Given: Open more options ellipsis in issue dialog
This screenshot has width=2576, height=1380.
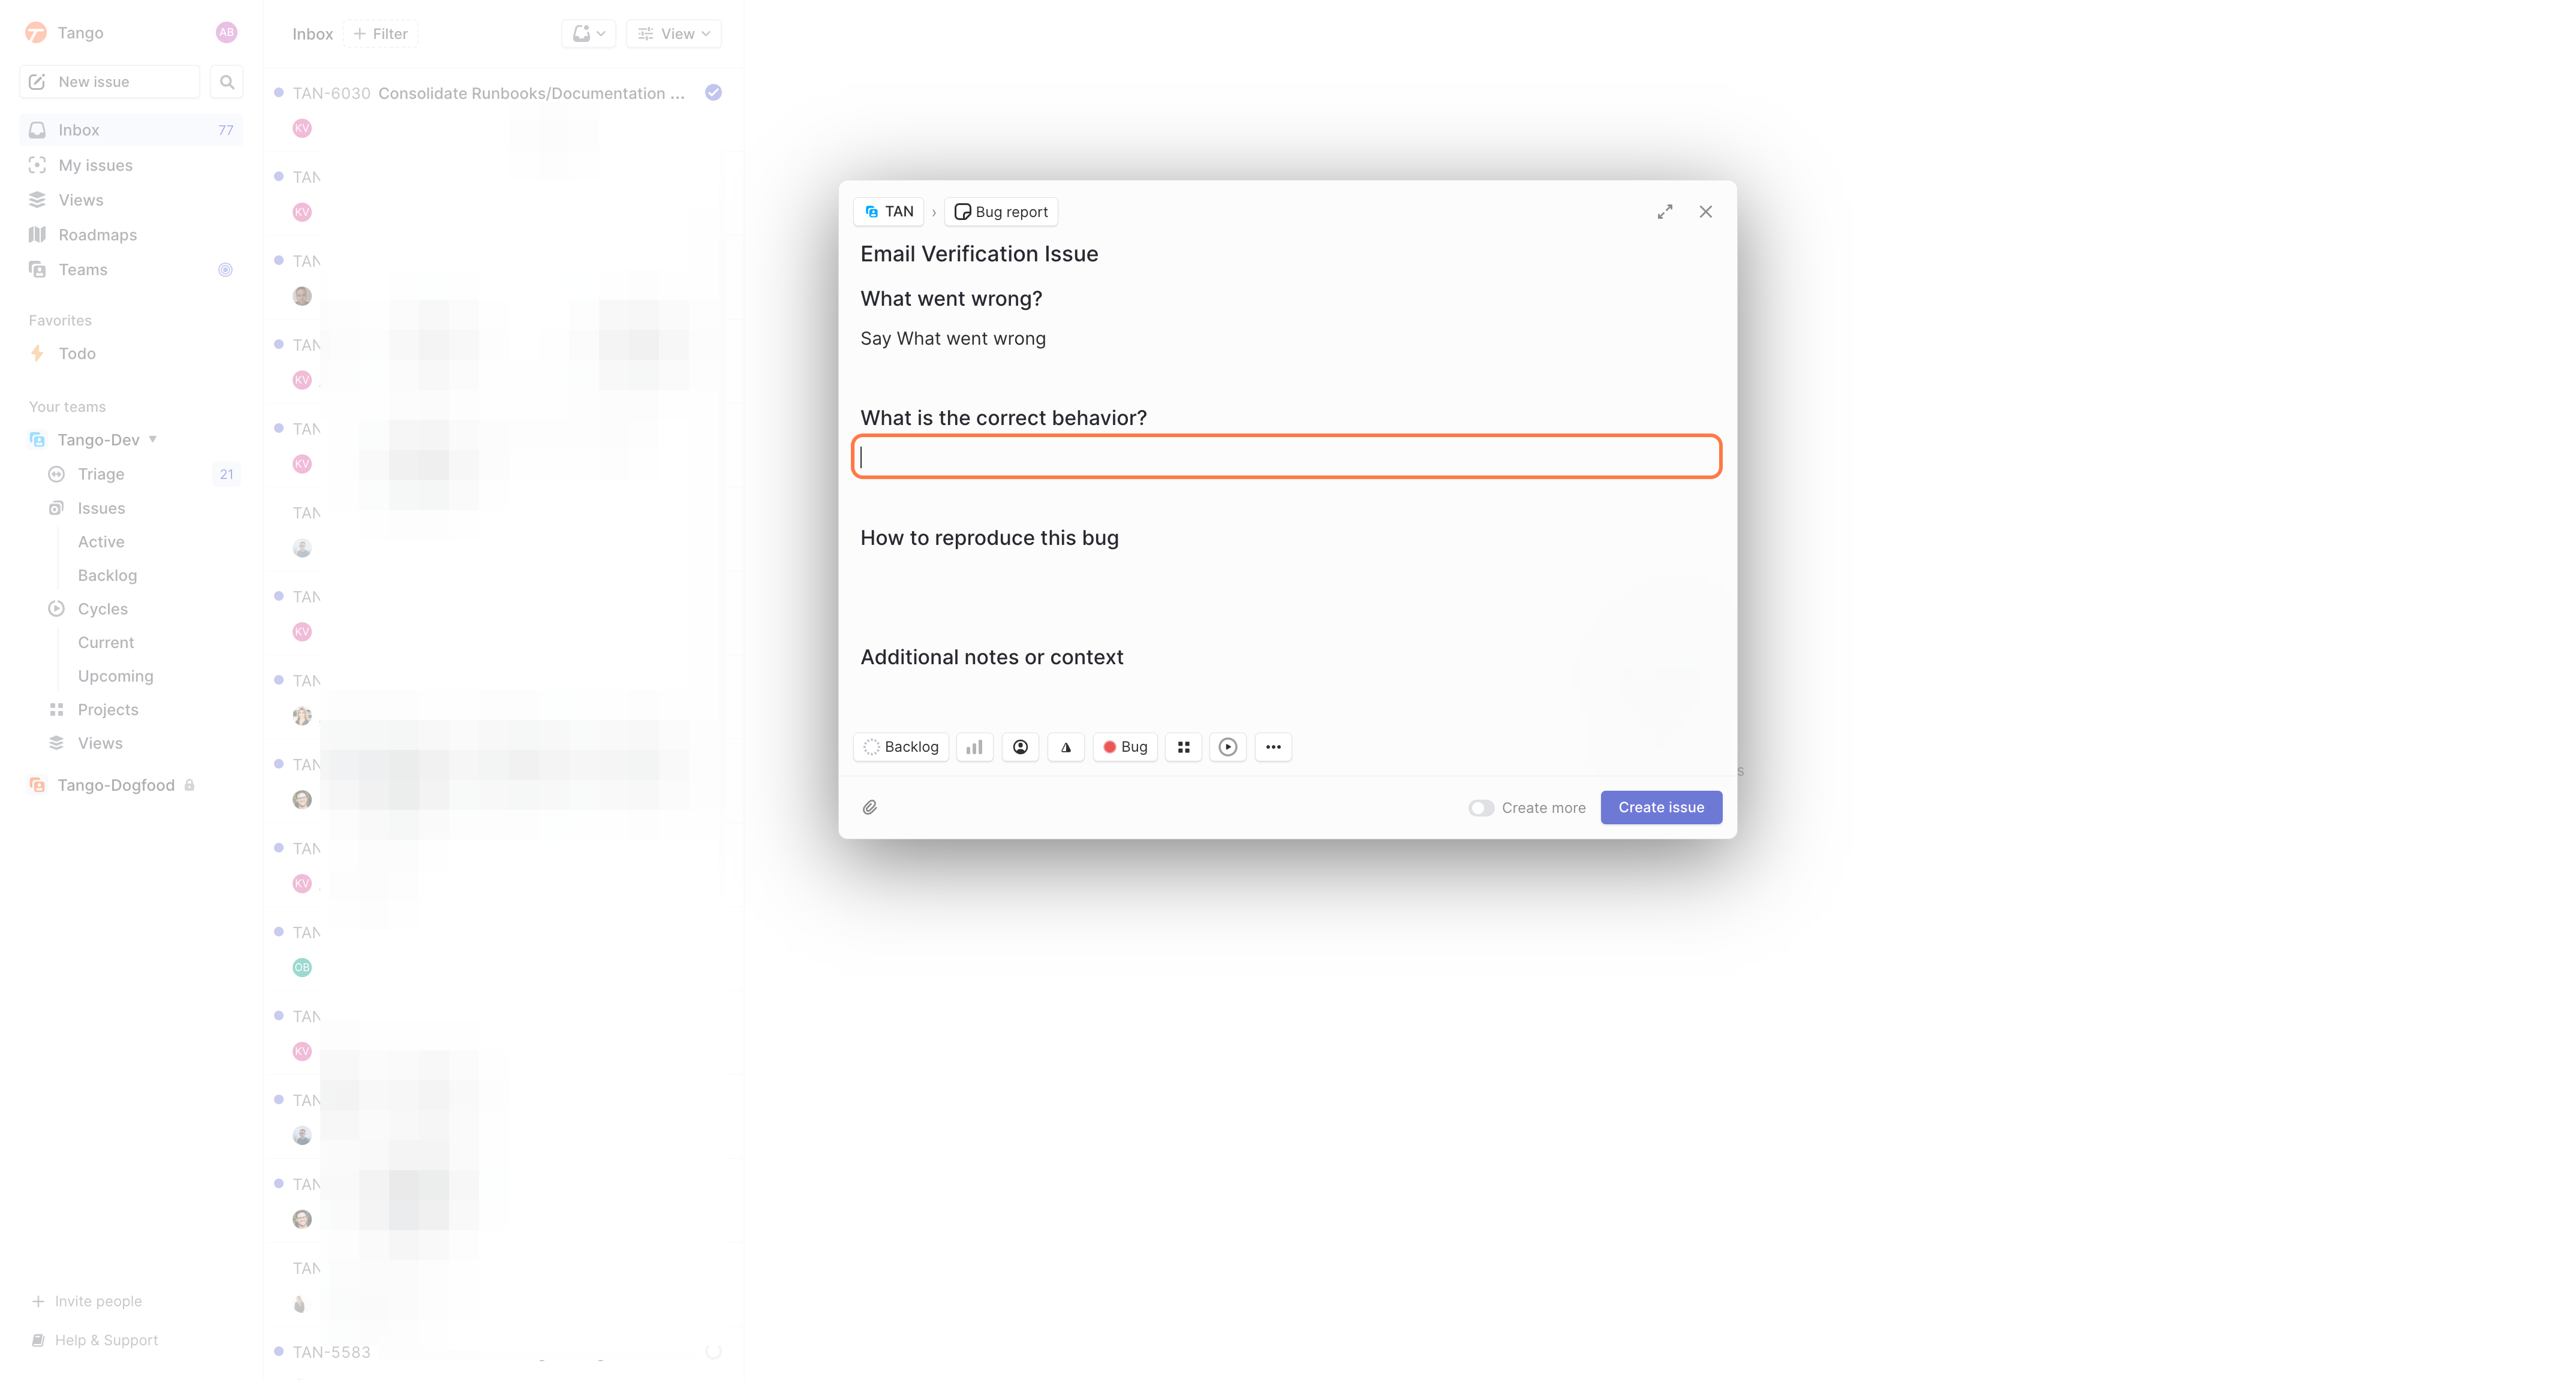Looking at the screenshot, I should 1273,747.
